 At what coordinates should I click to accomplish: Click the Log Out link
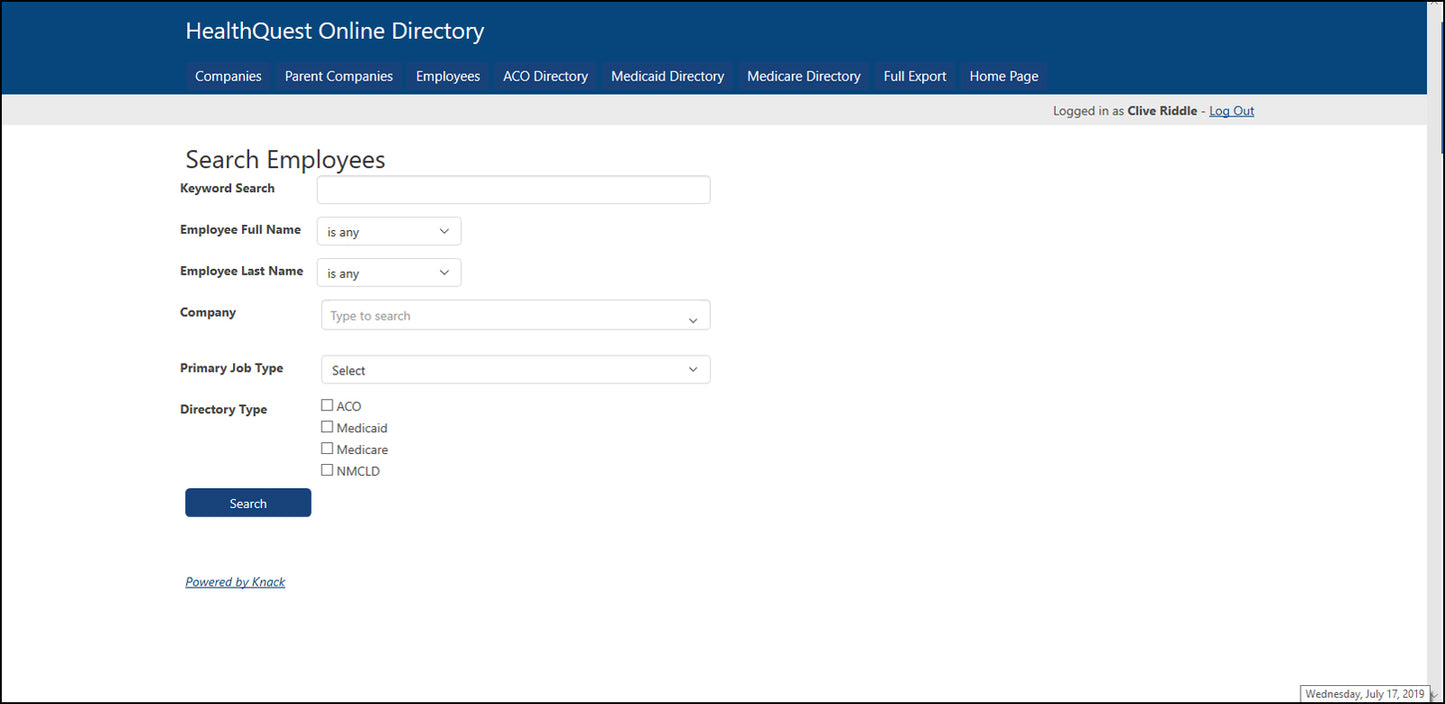pos(1231,111)
